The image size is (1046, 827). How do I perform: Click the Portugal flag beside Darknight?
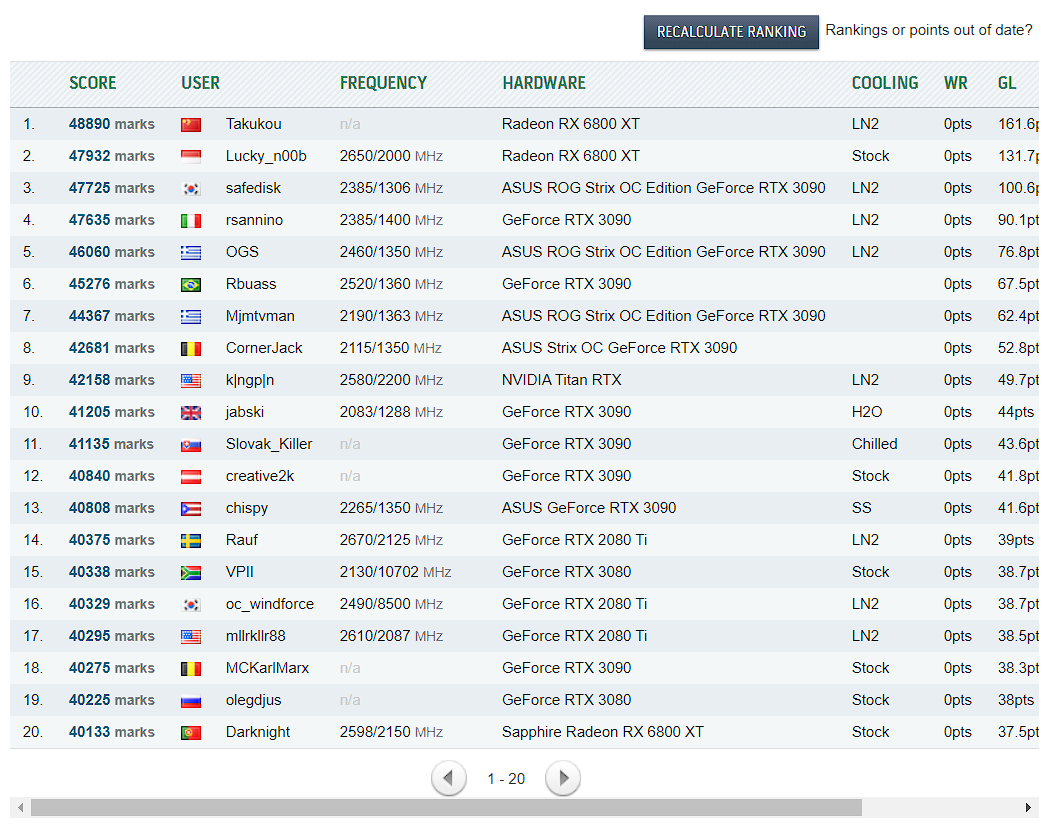tap(191, 733)
